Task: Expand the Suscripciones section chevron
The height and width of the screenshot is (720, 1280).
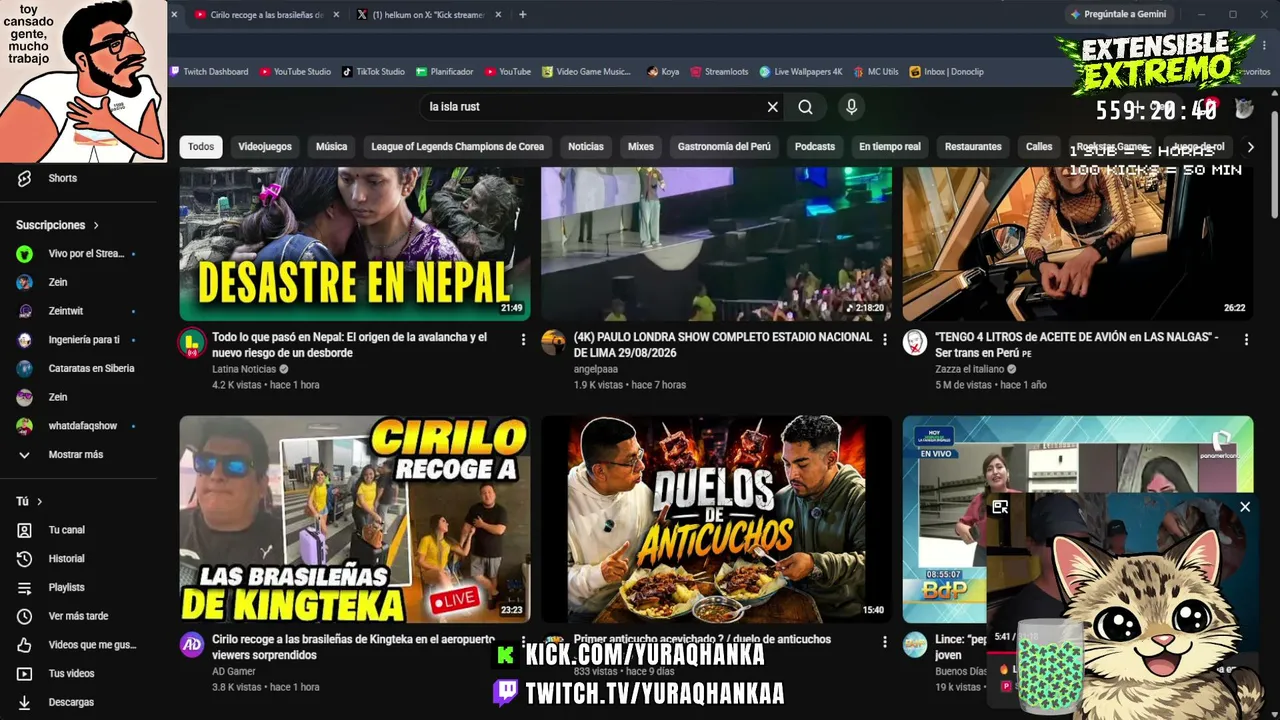Action: point(96,226)
